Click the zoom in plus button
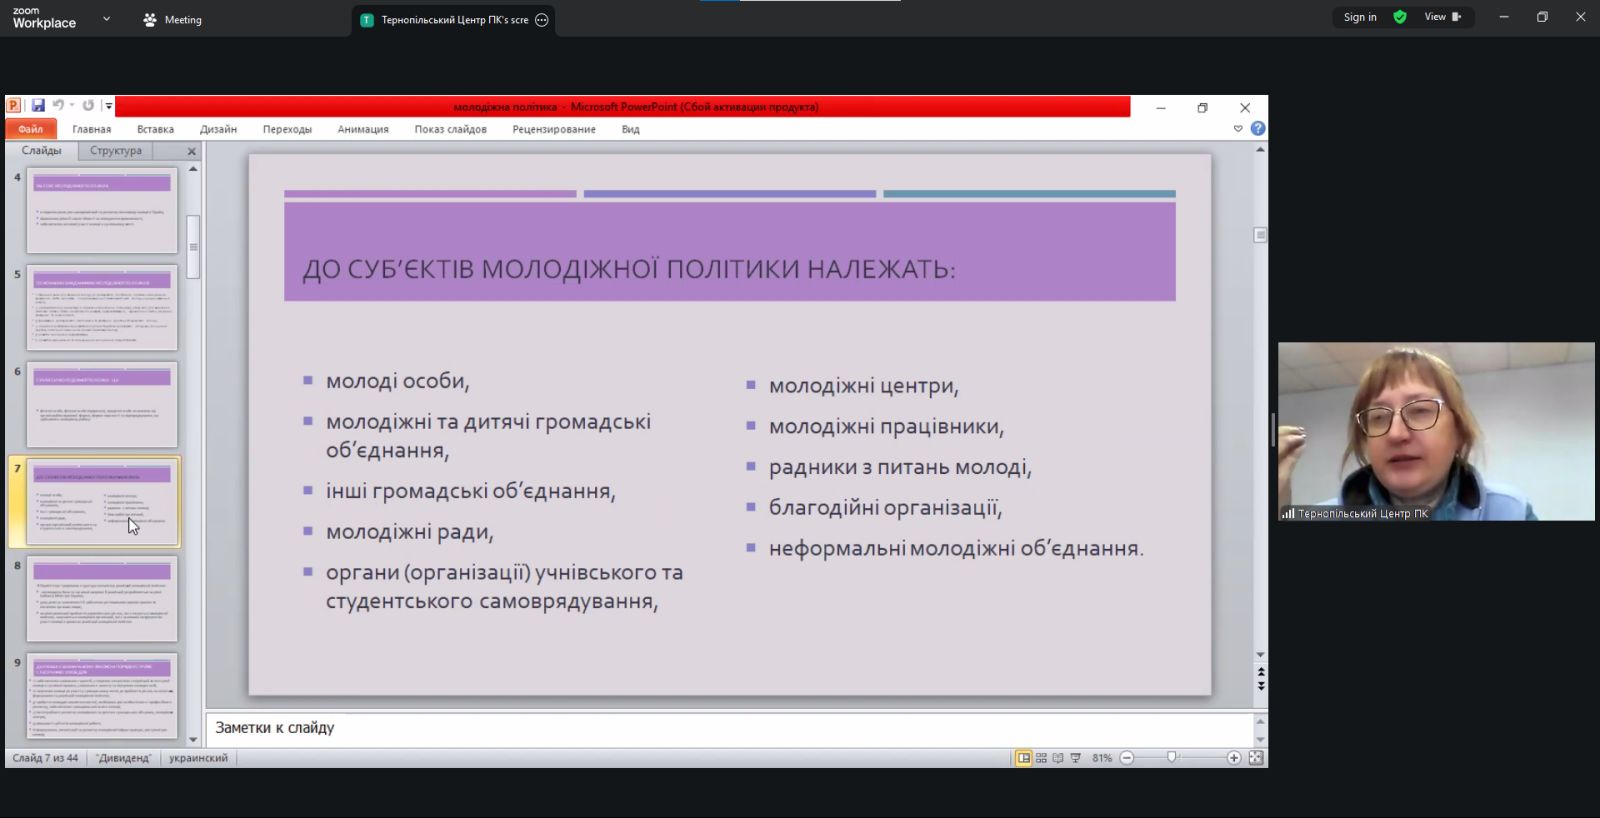The height and width of the screenshot is (818, 1600). (1234, 758)
